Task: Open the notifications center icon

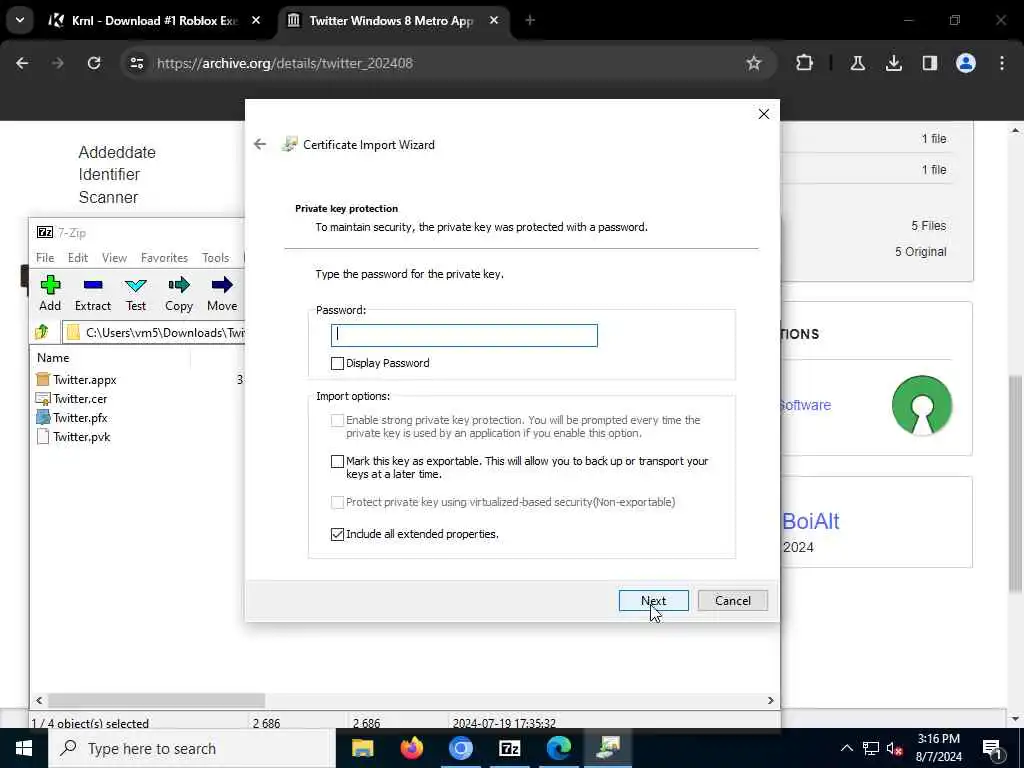Action: 992,748
